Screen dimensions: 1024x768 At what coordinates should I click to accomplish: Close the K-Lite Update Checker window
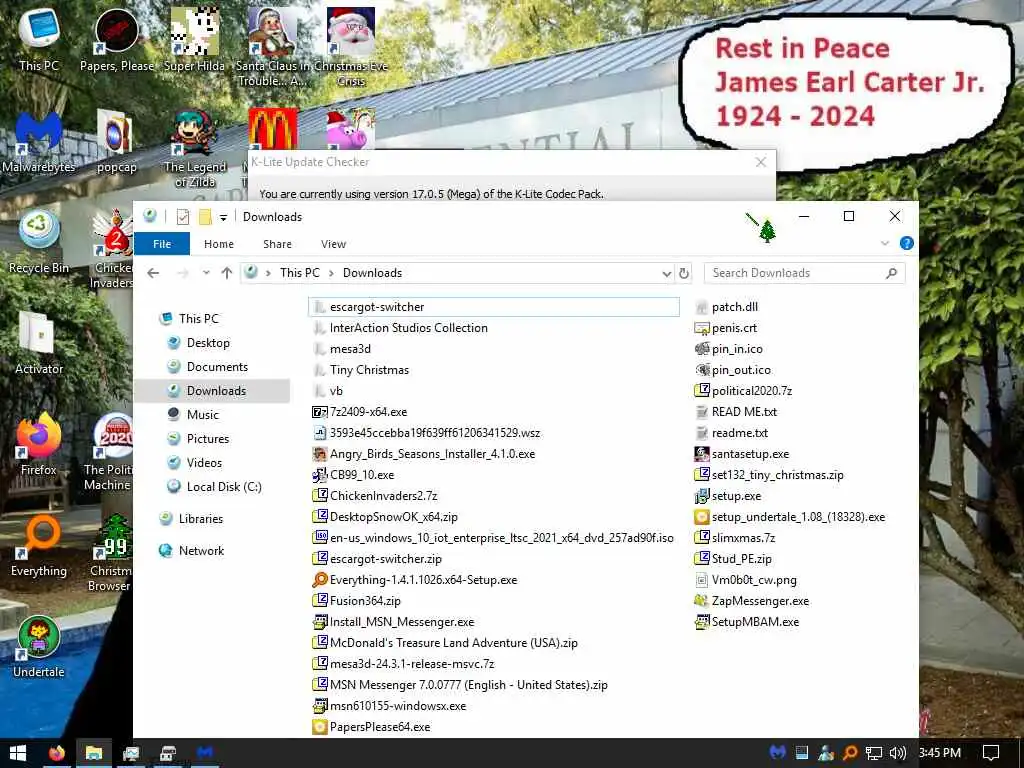(x=761, y=162)
